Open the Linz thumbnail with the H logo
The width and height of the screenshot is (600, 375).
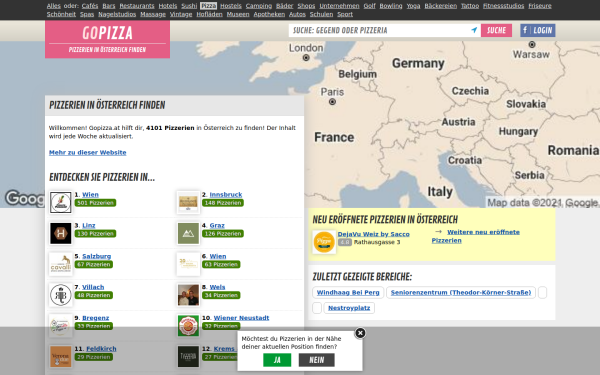tap(60, 233)
